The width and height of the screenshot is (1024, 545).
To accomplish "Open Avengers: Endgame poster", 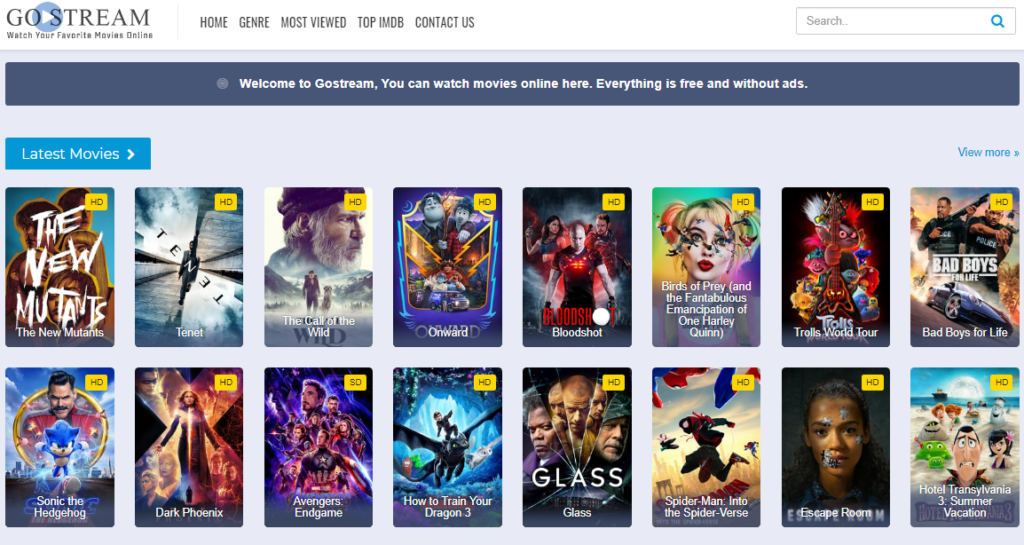I will [319, 447].
